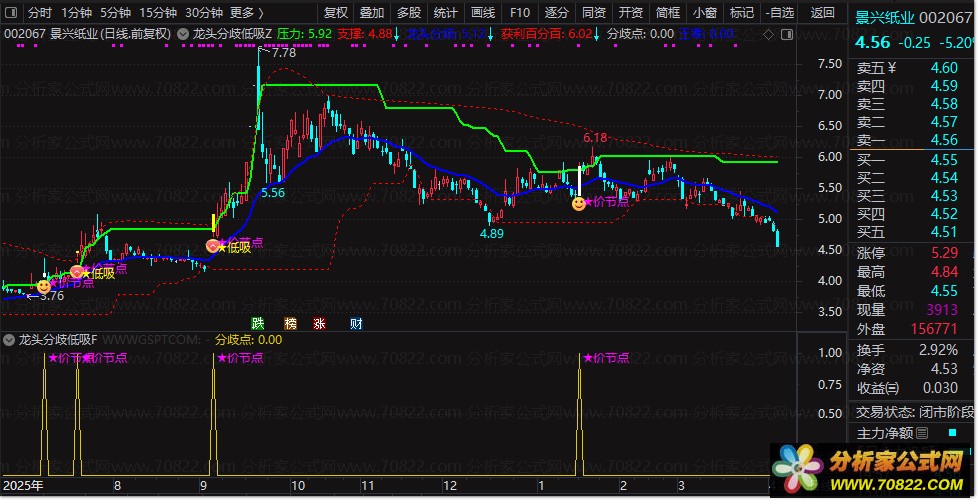Viewport: 980px width, 501px height.
Task: Click month 12 on the time axis
Action: coord(450,485)
